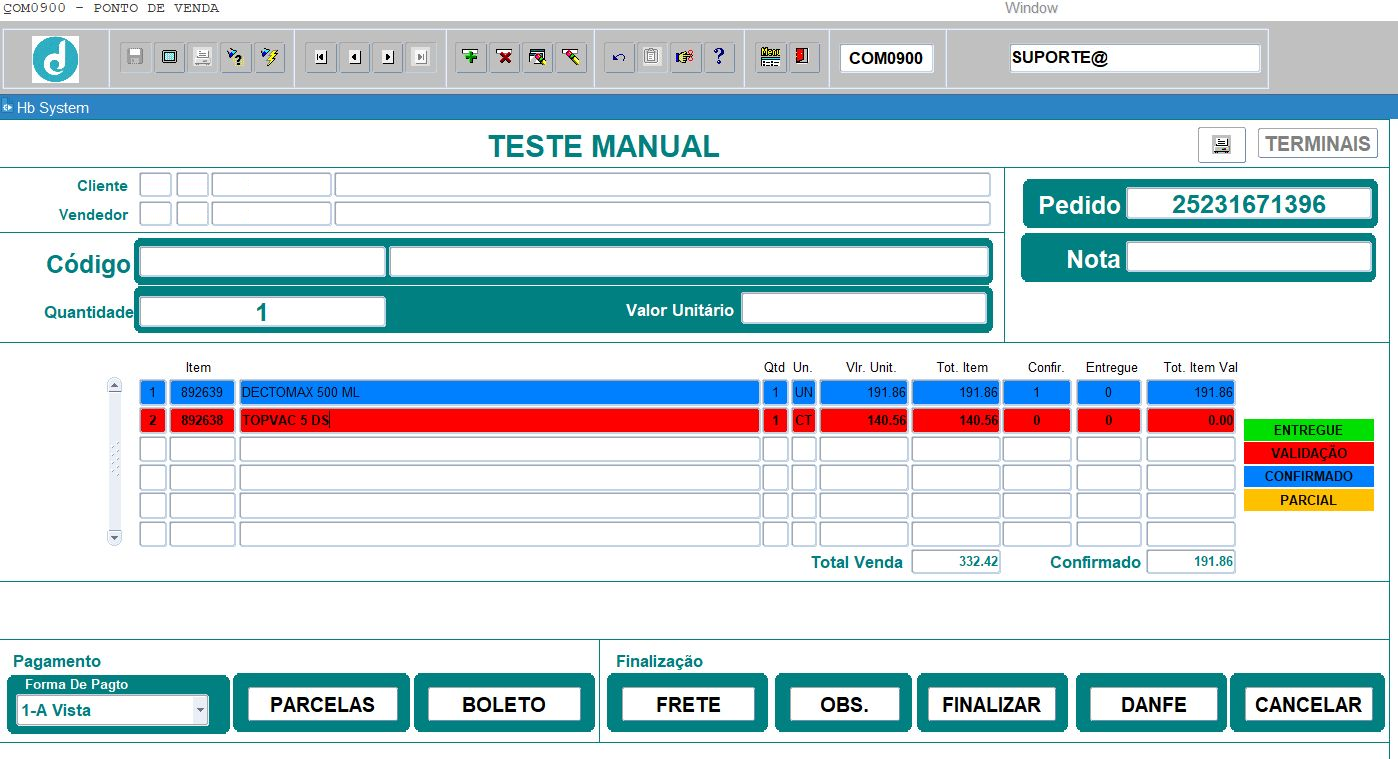Go to last record navigation icon
This screenshot has width=1398, height=759.
[x=421, y=57]
